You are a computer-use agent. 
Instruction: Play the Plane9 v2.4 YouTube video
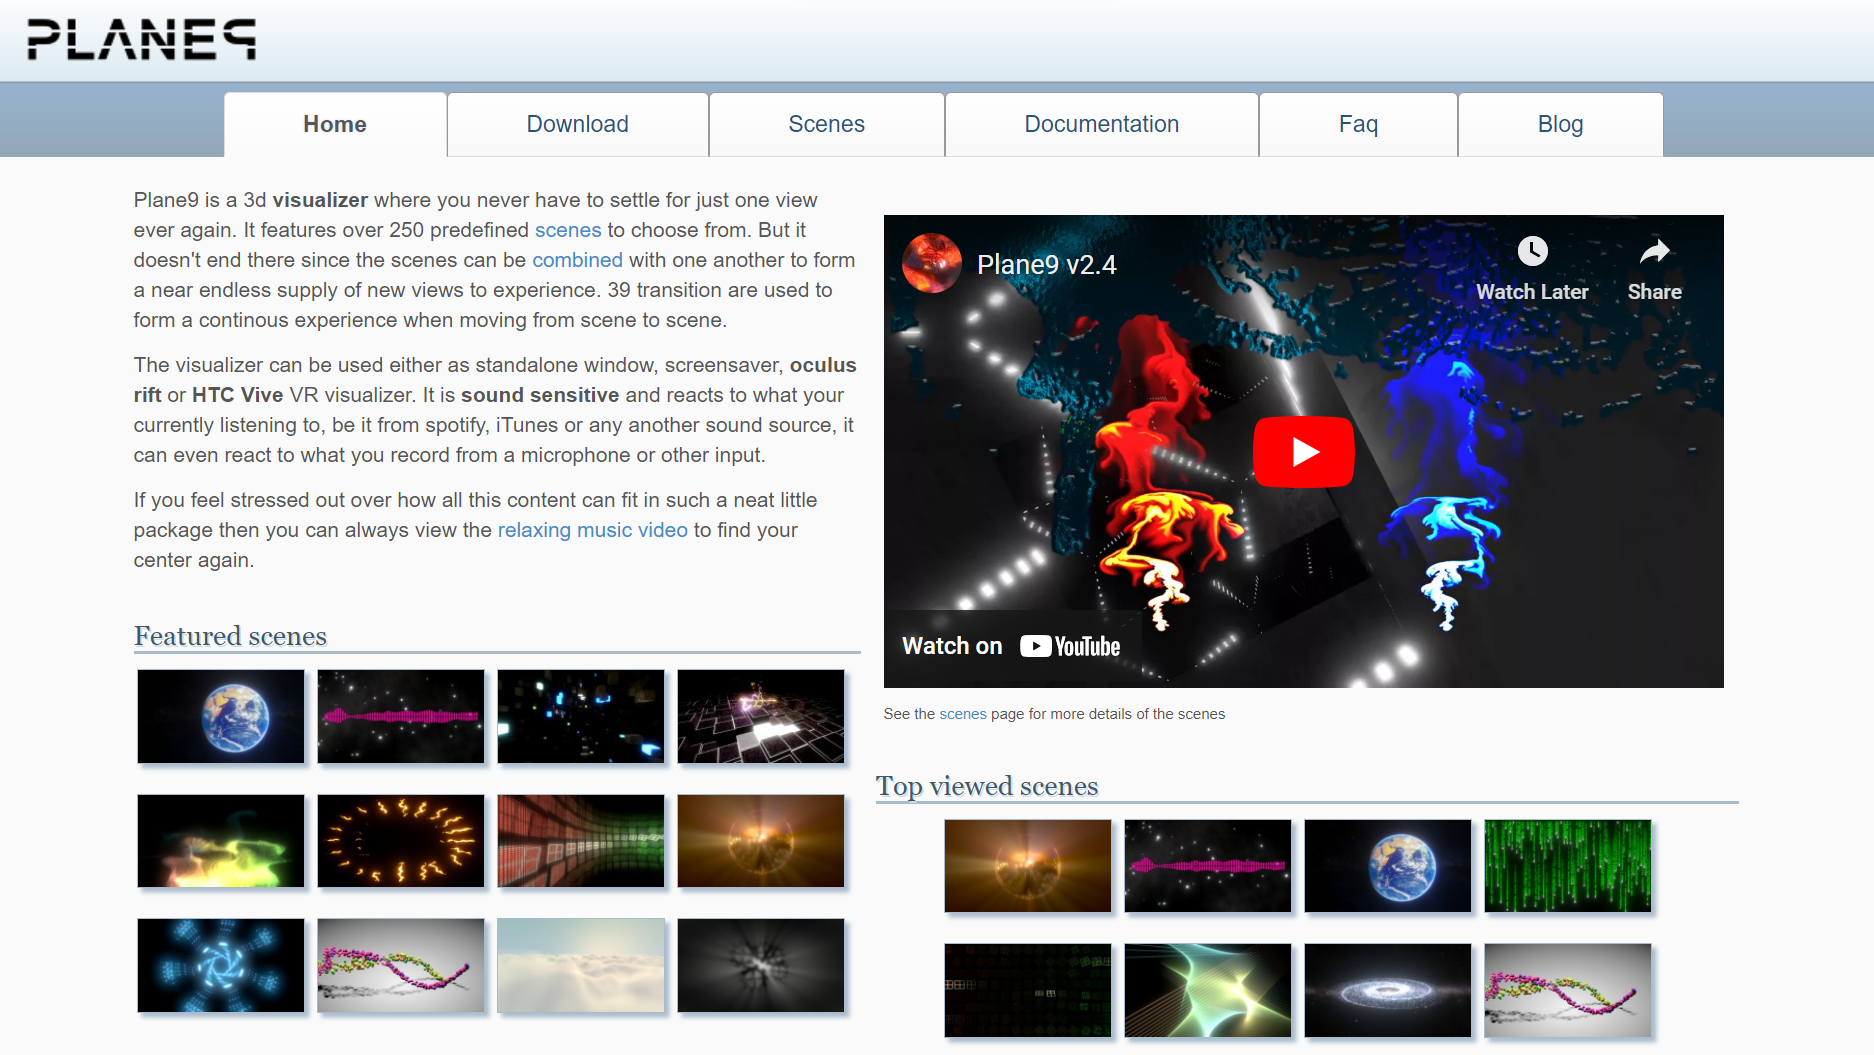(1303, 452)
